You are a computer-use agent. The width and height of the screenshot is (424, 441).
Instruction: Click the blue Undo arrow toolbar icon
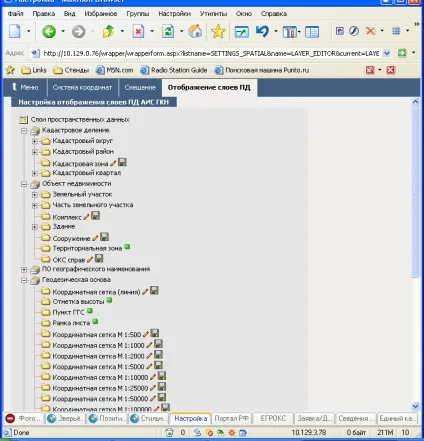click(262, 32)
